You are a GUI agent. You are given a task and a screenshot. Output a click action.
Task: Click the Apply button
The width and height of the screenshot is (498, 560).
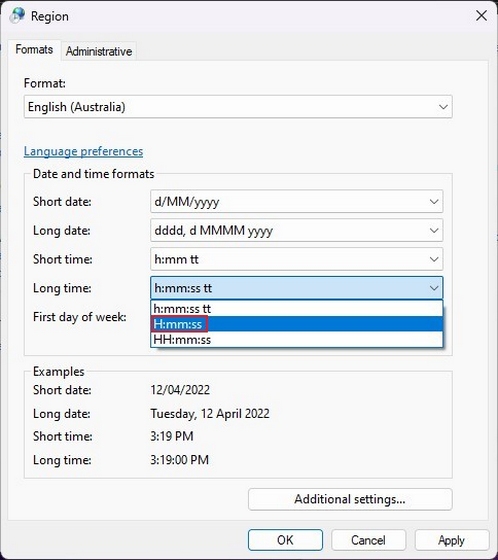(x=452, y=540)
